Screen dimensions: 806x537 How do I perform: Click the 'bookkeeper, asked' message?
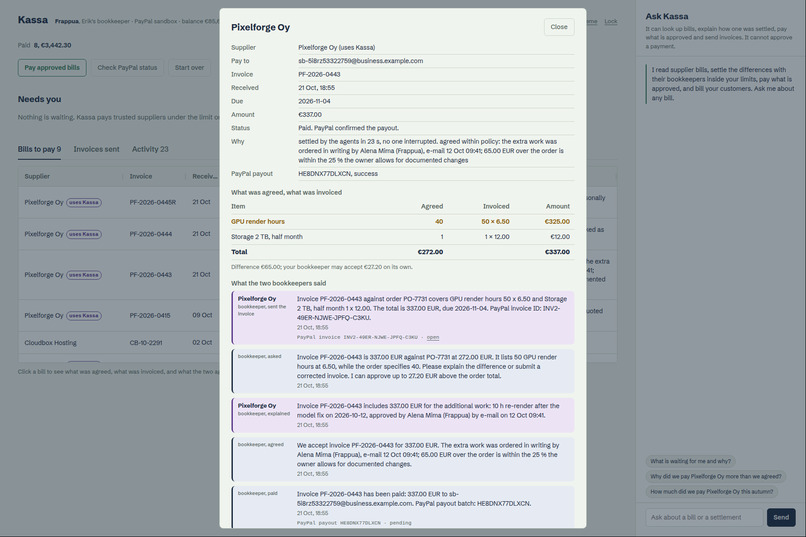pyautogui.click(x=403, y=371)
